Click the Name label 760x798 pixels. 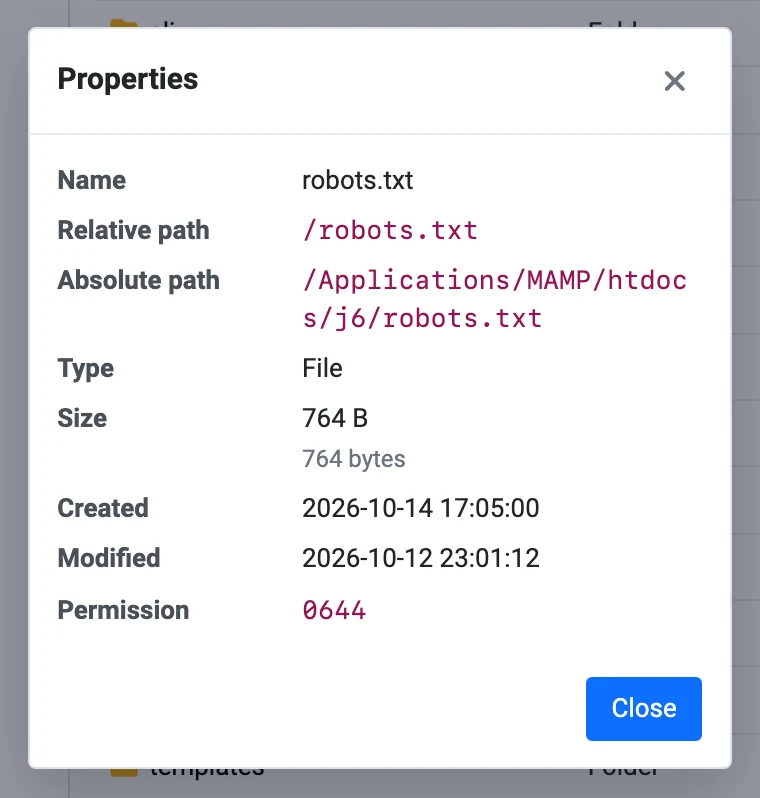coord(92,180)
